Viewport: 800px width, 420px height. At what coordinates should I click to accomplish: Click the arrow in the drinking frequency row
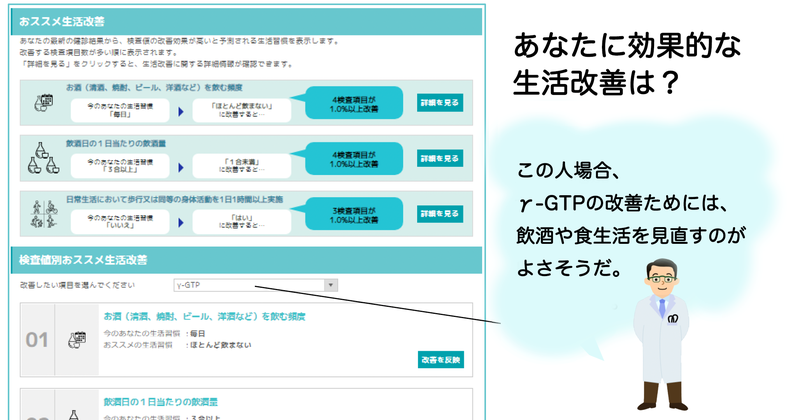point(181,109)
